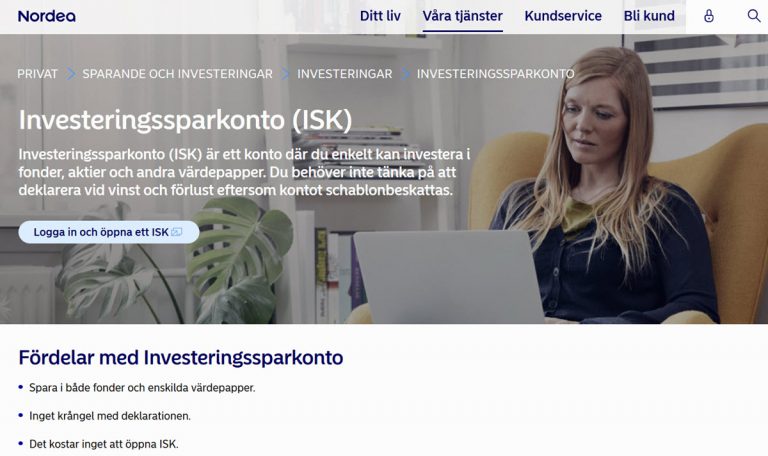Click the Nordea logo
The image size is (768, 456).
[x=47, y=16]
